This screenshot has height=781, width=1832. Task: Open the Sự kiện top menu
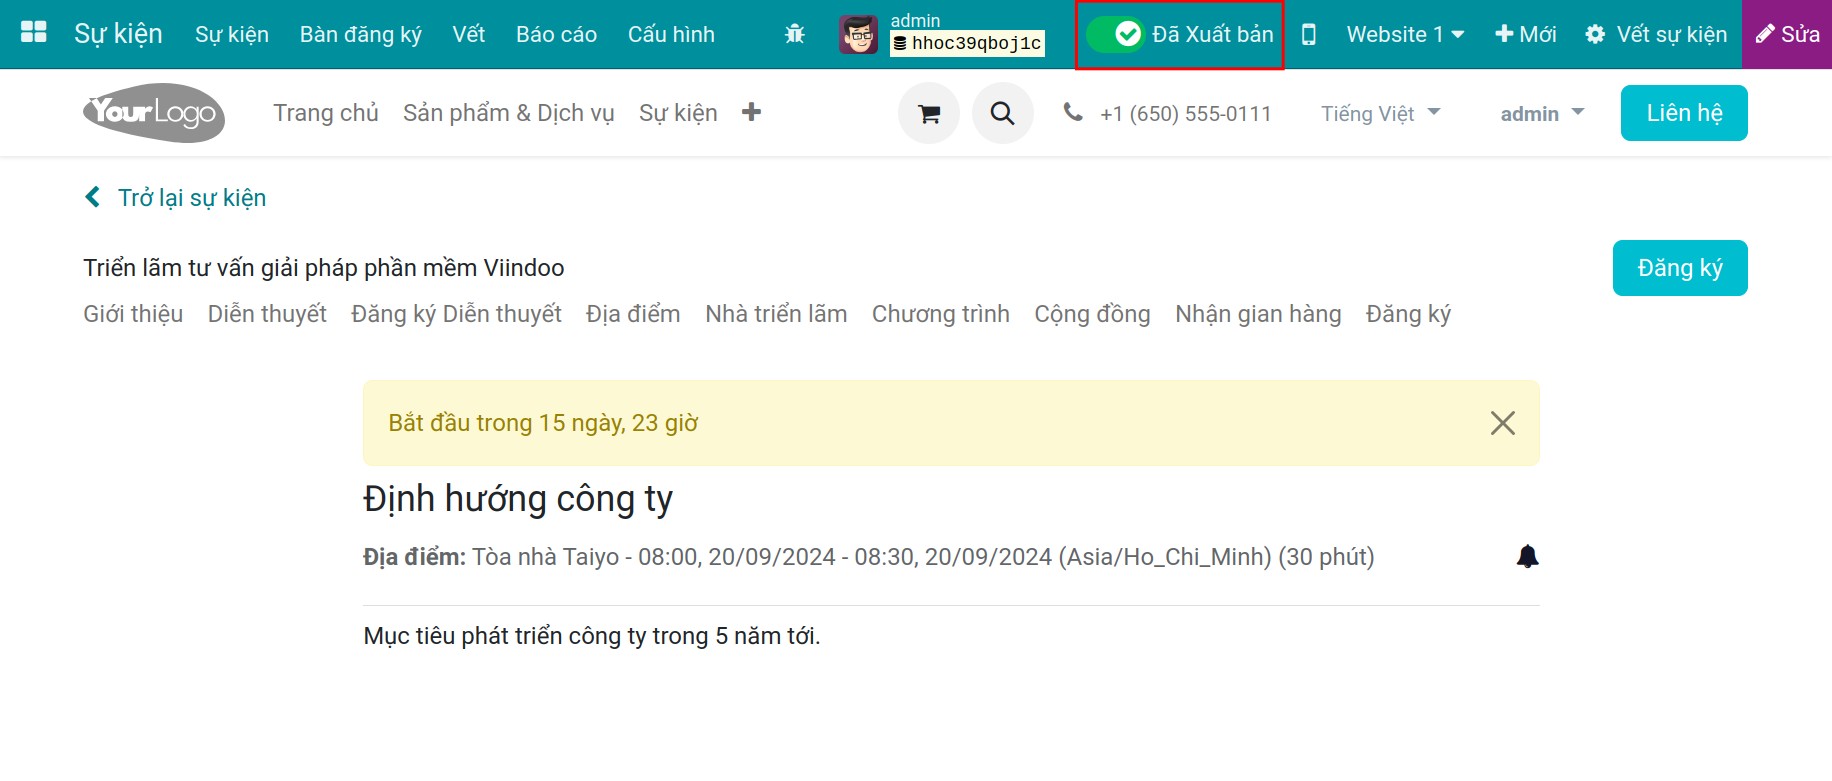(232, 34)
